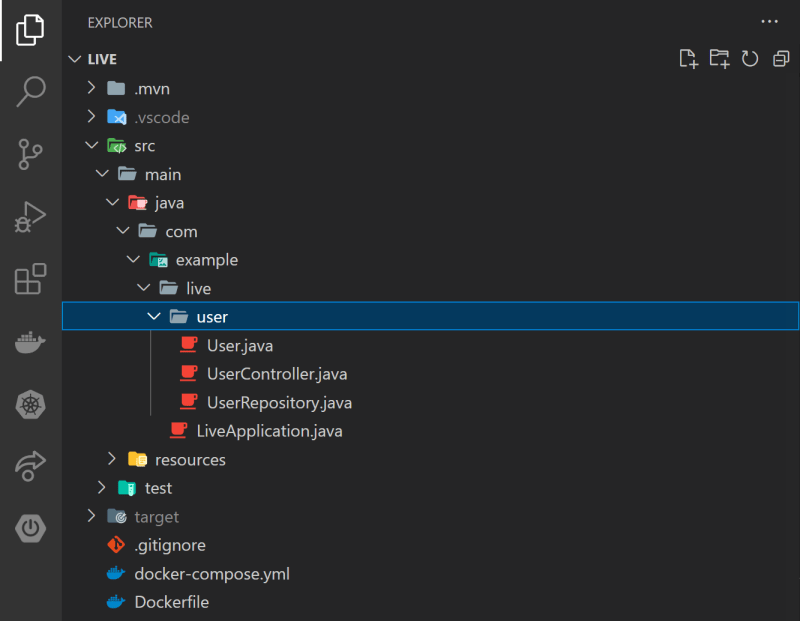Open UserController.java file
This screenshot has width=800, height=621.
pos(277,374)
